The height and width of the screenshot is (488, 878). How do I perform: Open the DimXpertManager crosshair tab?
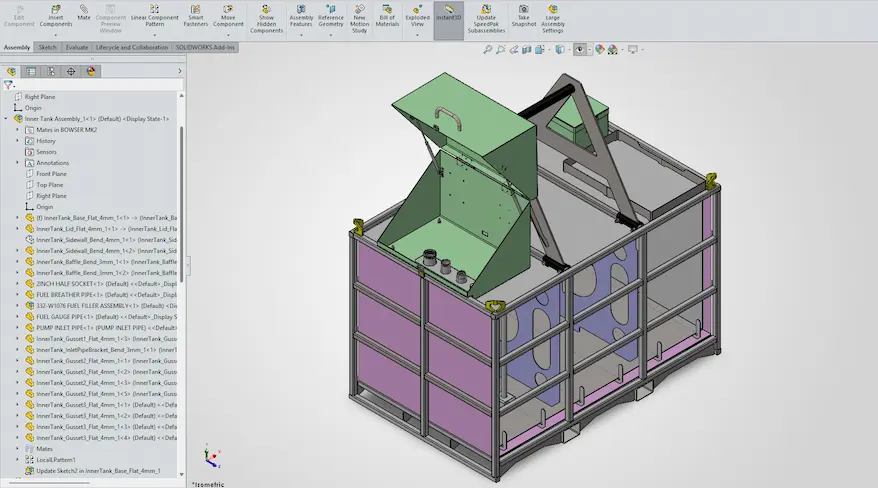point(71,71)
